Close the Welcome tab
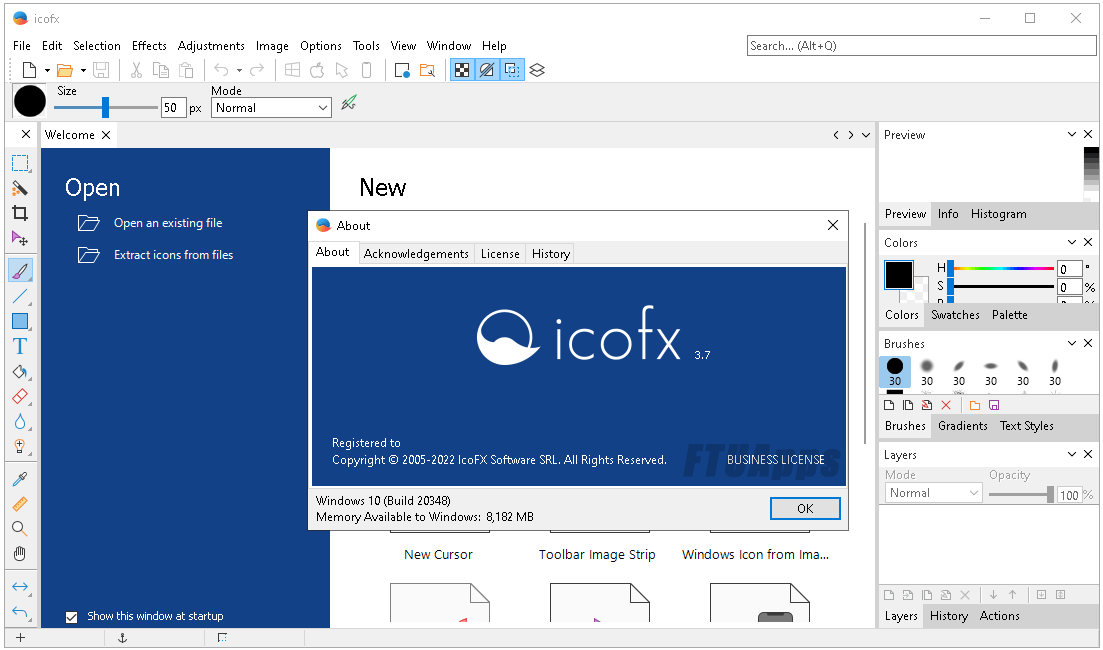The height and width of the screenshot is (650, 1103). coord(106,135)
